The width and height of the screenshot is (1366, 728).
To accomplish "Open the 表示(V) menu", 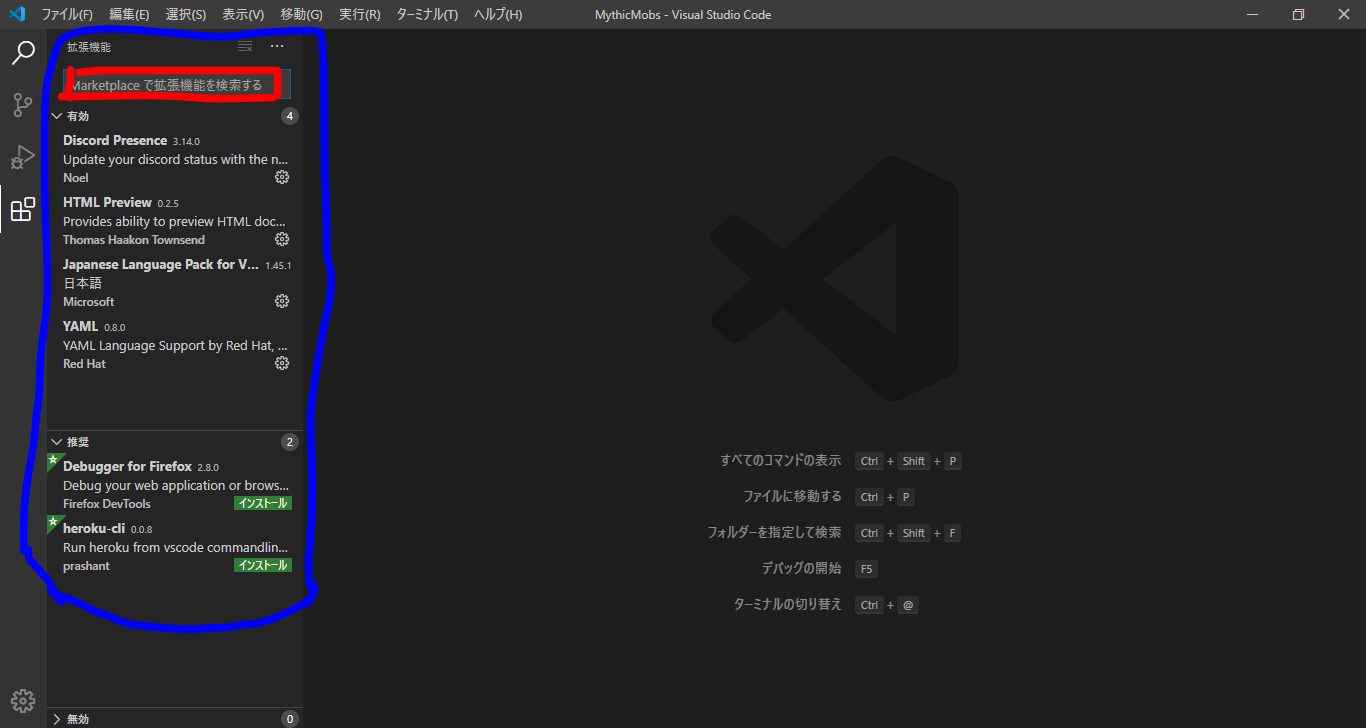I will (243, 14).
